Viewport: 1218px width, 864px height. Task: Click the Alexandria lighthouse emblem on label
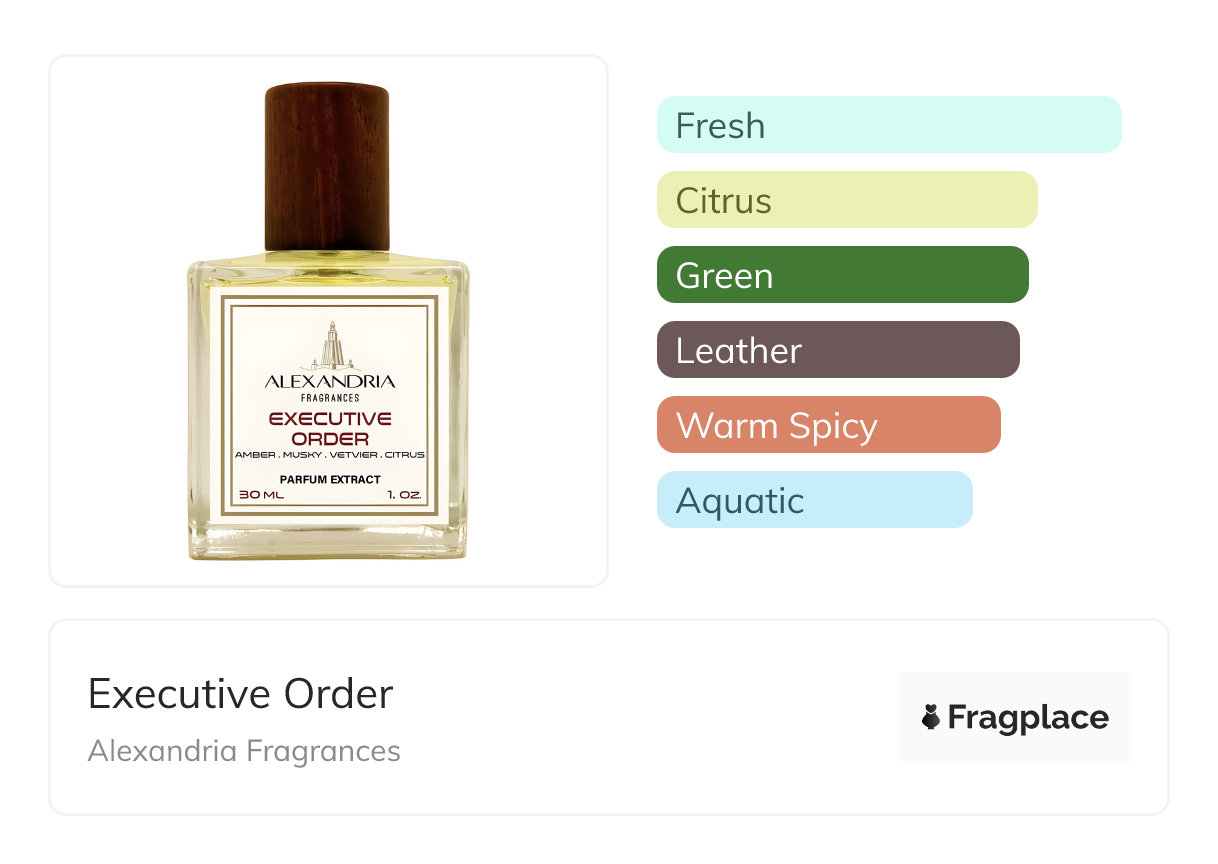point(330,347)
